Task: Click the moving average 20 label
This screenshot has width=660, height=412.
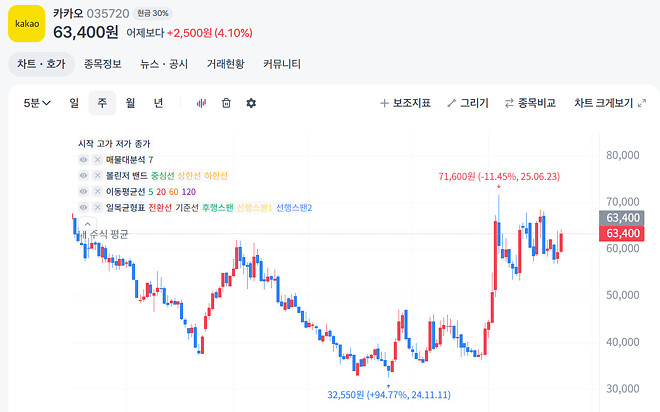Action: [161, 192]
